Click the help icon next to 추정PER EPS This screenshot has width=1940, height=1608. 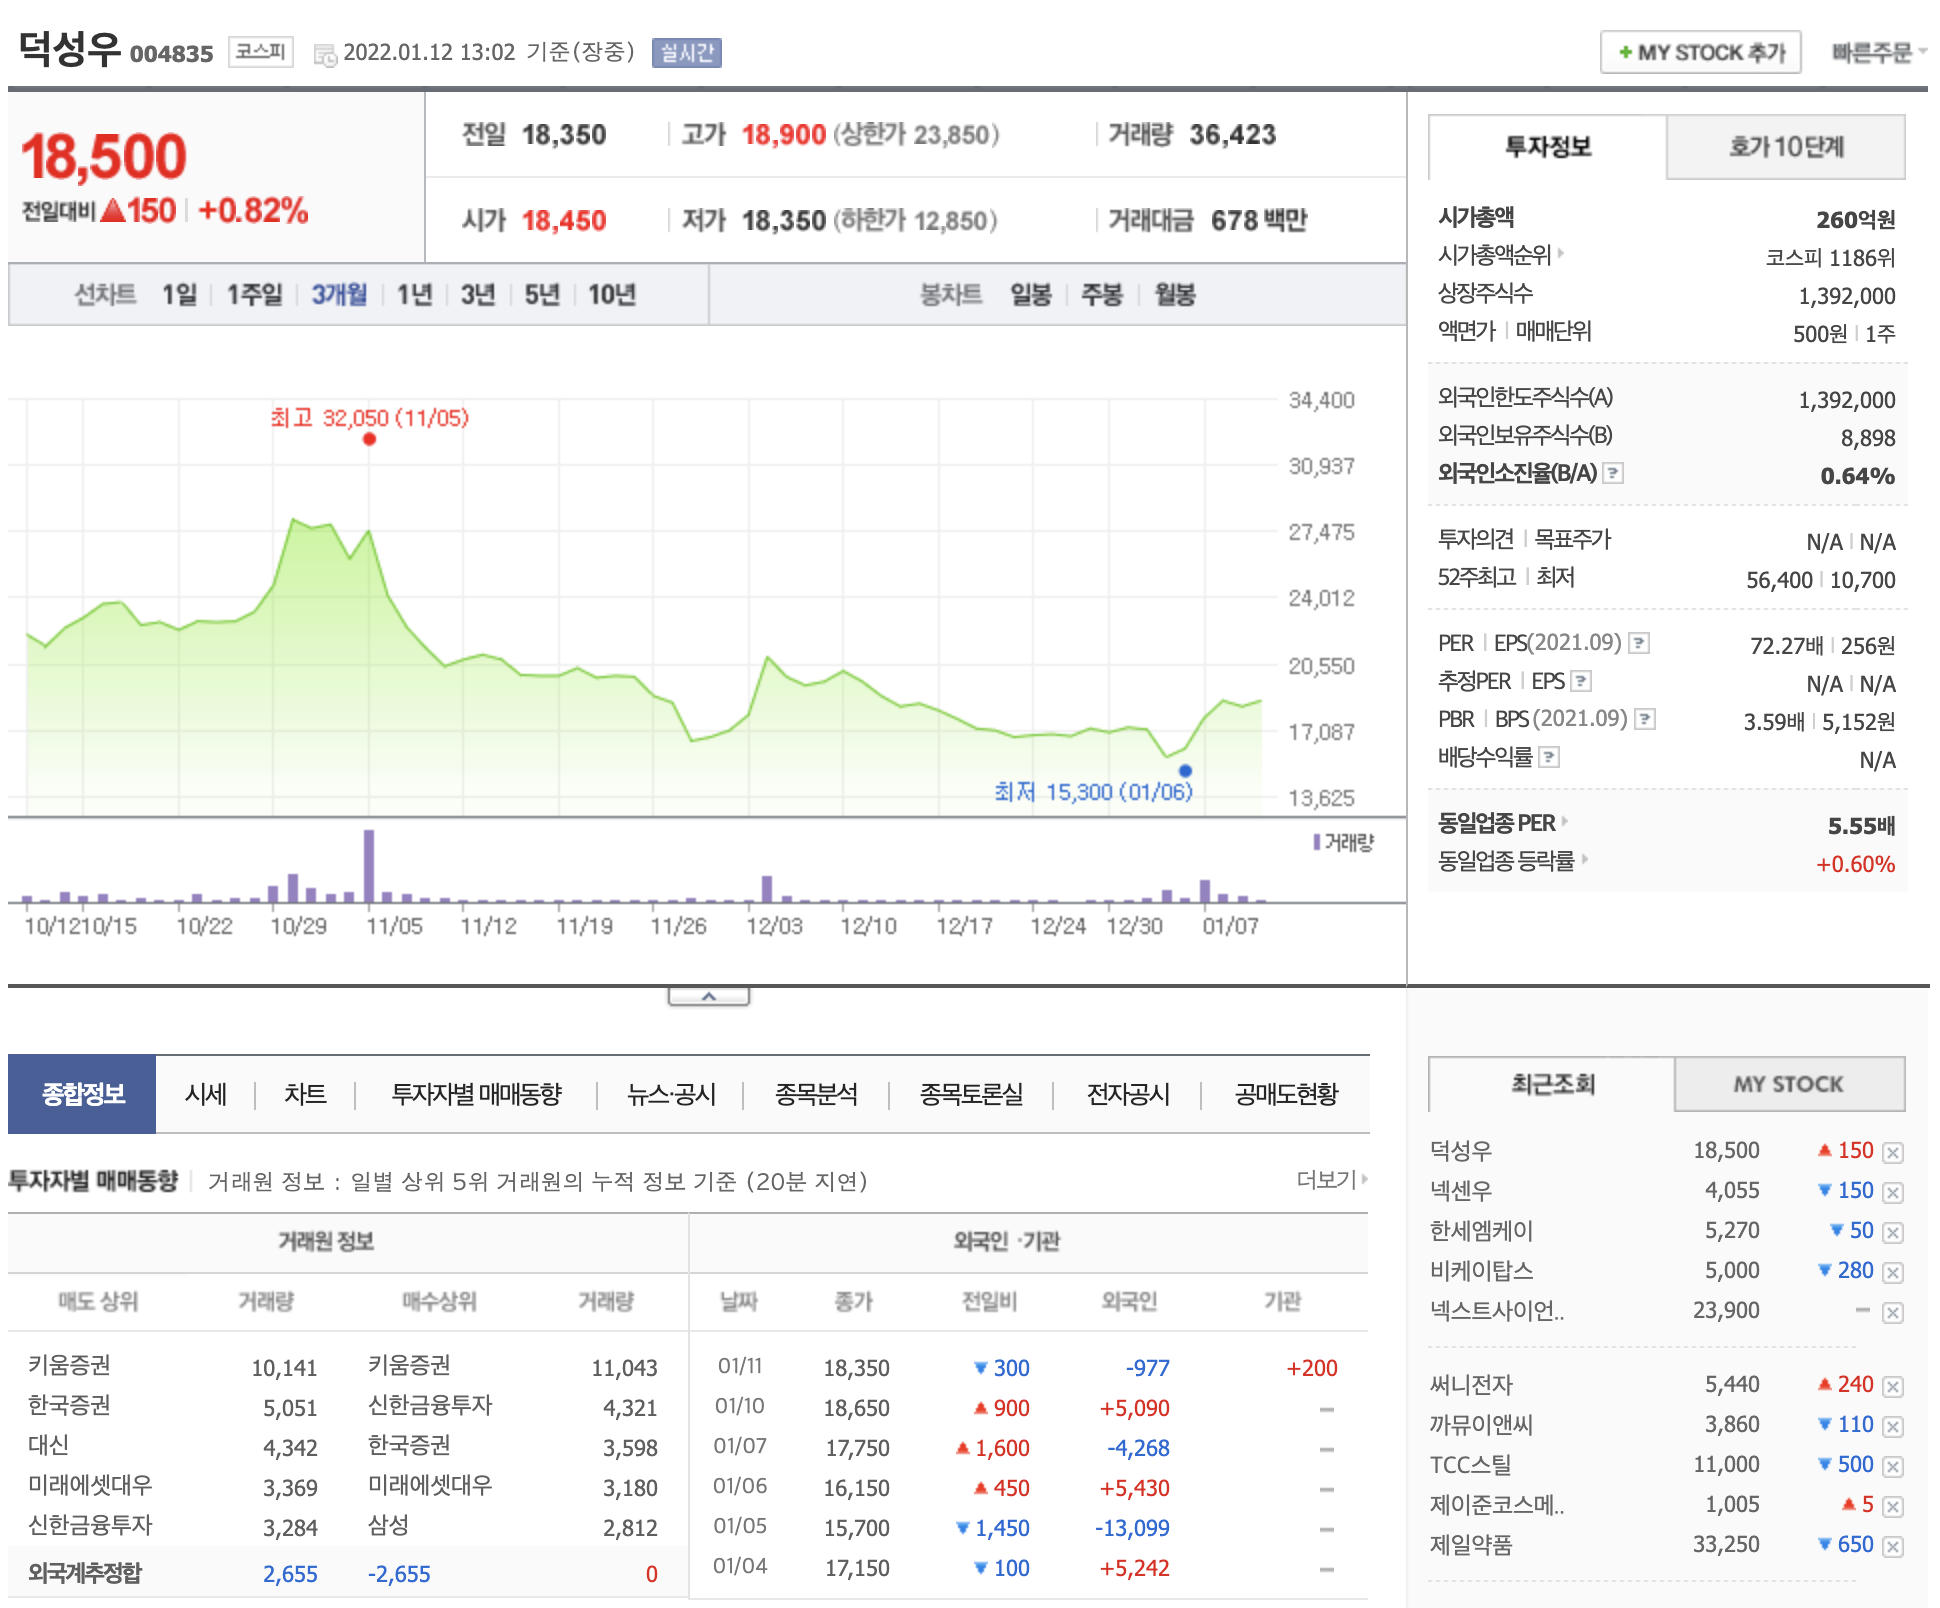click(x=1580, y=681)
